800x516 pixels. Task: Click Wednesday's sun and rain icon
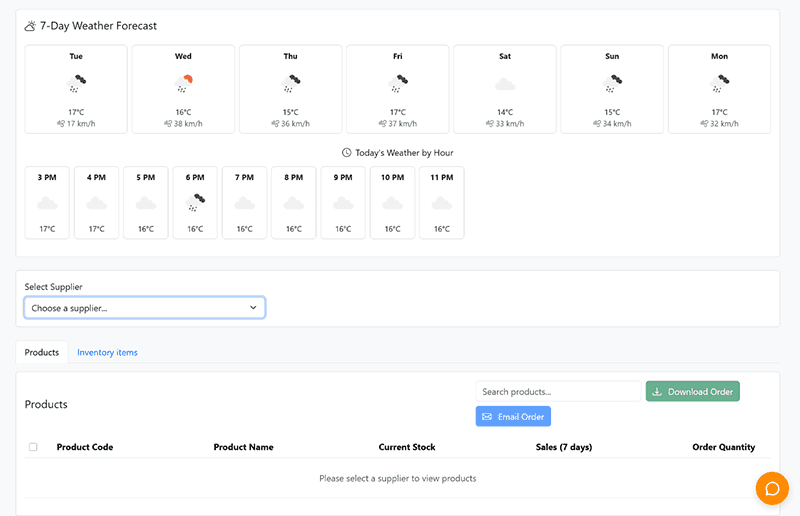[183, 83]
